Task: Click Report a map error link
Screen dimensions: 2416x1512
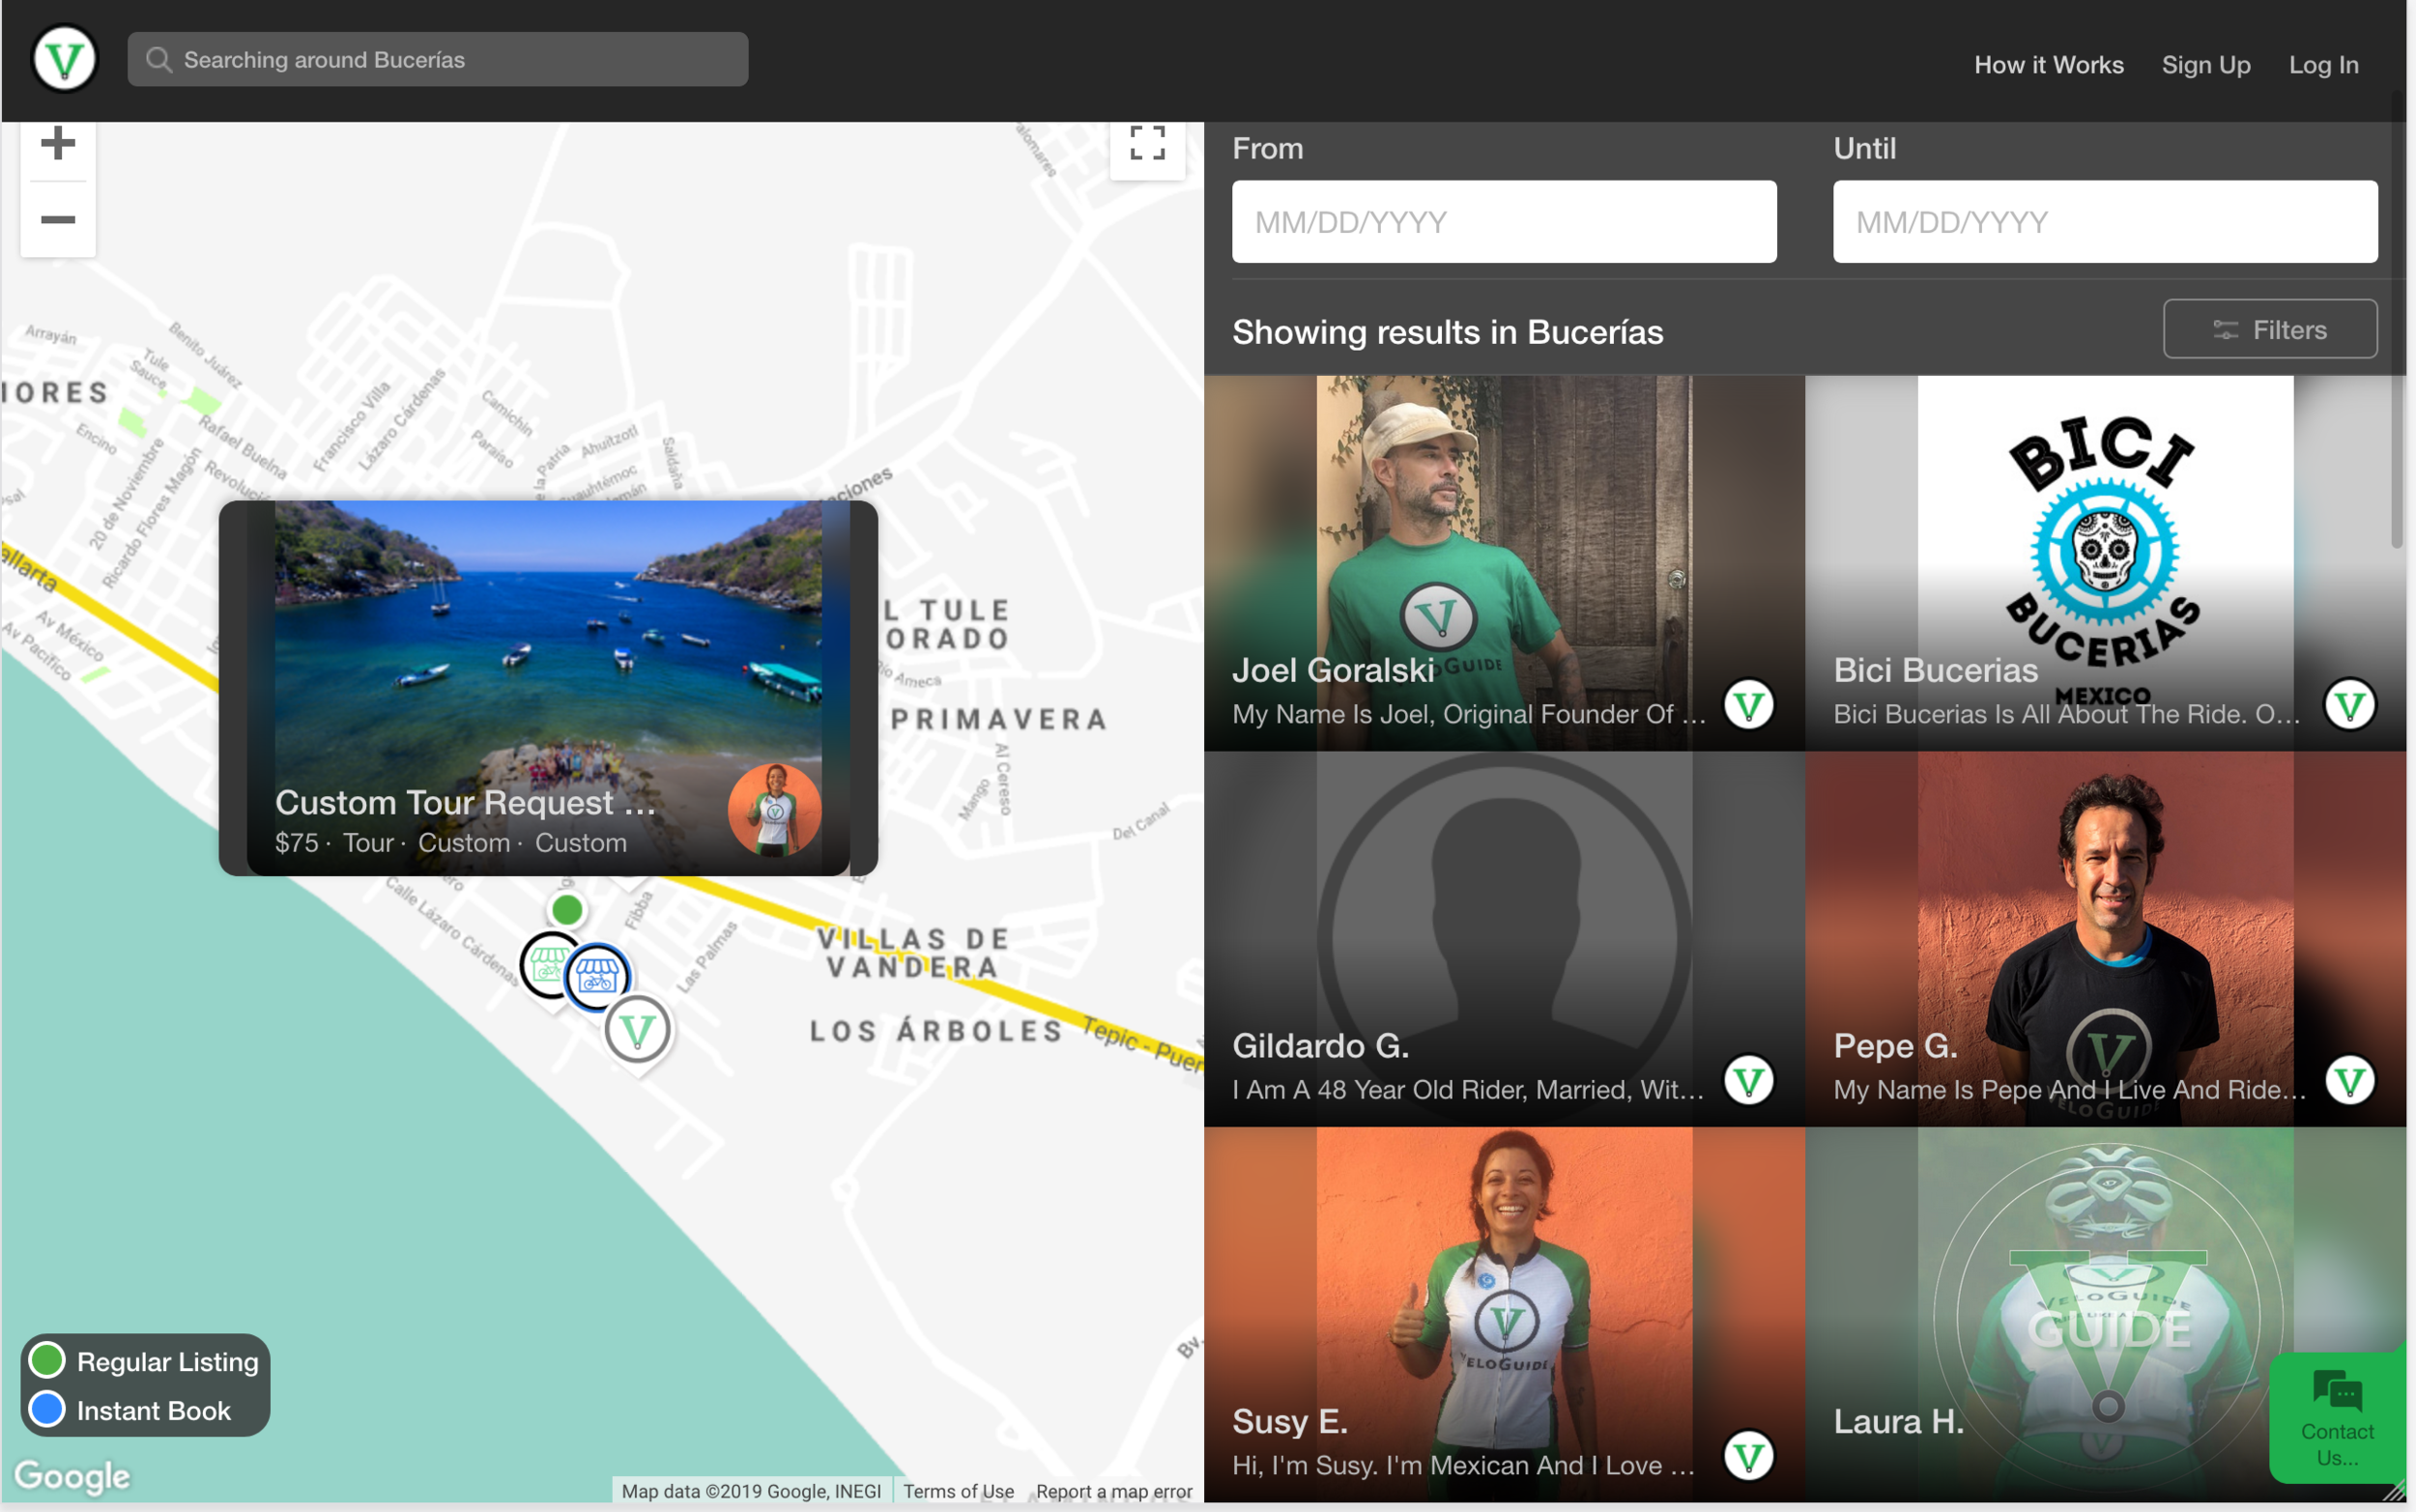Action: point(1114,1491)
